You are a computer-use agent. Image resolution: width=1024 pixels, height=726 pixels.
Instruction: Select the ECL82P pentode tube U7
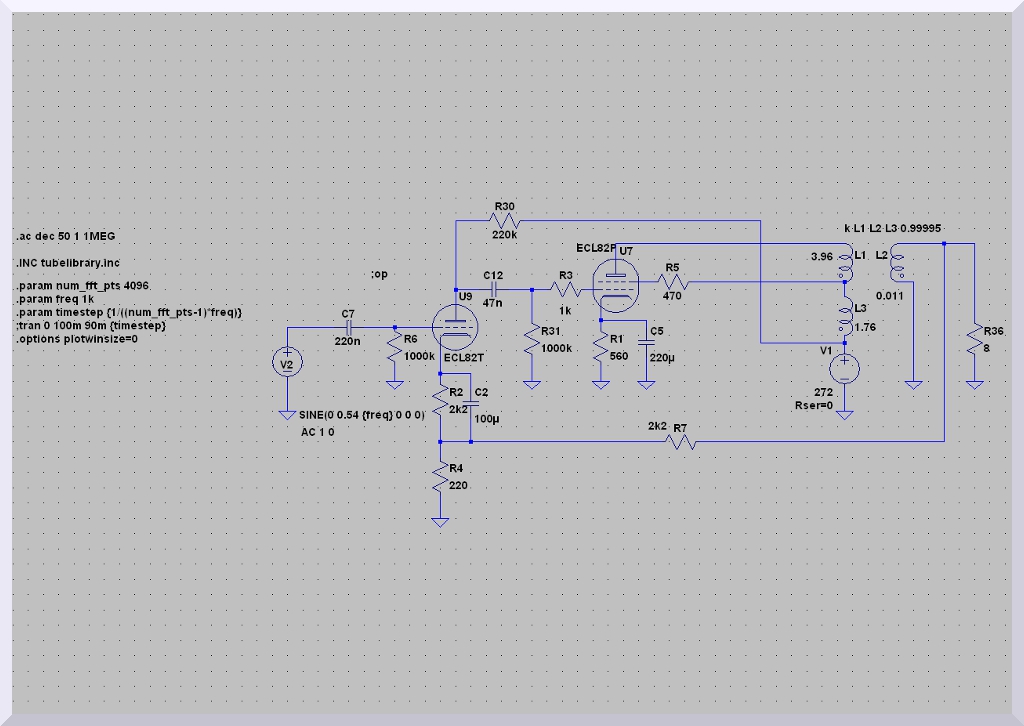point(611,285)
